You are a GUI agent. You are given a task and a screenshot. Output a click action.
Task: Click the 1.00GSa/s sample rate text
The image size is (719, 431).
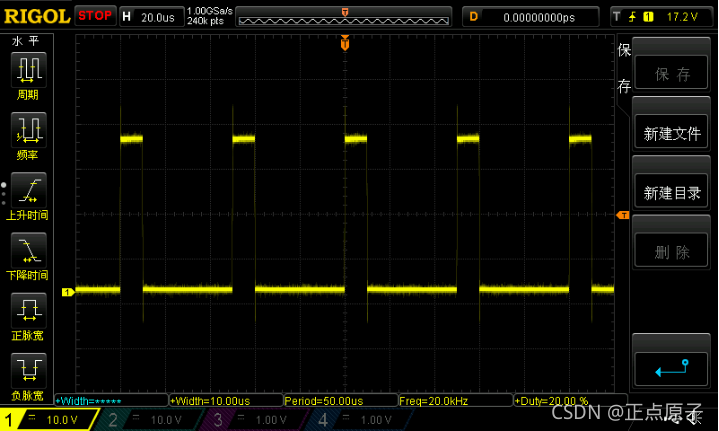(210, 11)
